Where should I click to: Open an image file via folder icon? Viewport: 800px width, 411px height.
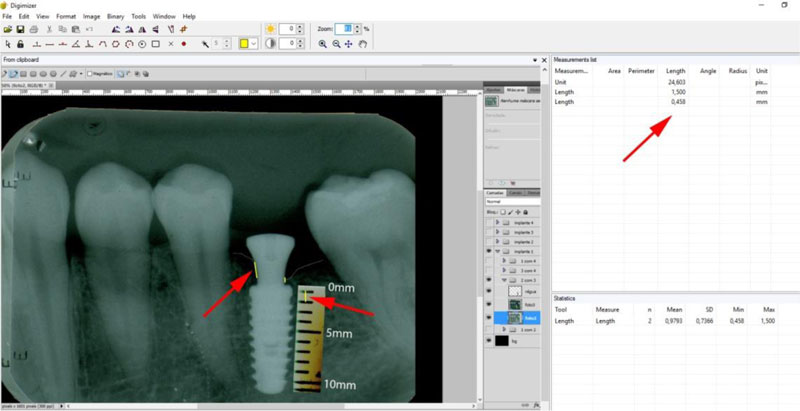pyautogui.click(x=8, y=29)
